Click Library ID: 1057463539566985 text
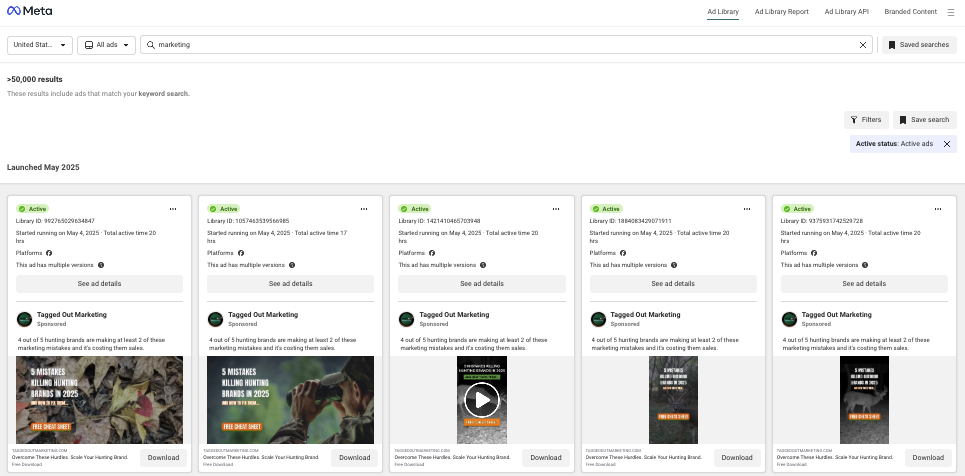Screen dimensions: 965x476 248,221
